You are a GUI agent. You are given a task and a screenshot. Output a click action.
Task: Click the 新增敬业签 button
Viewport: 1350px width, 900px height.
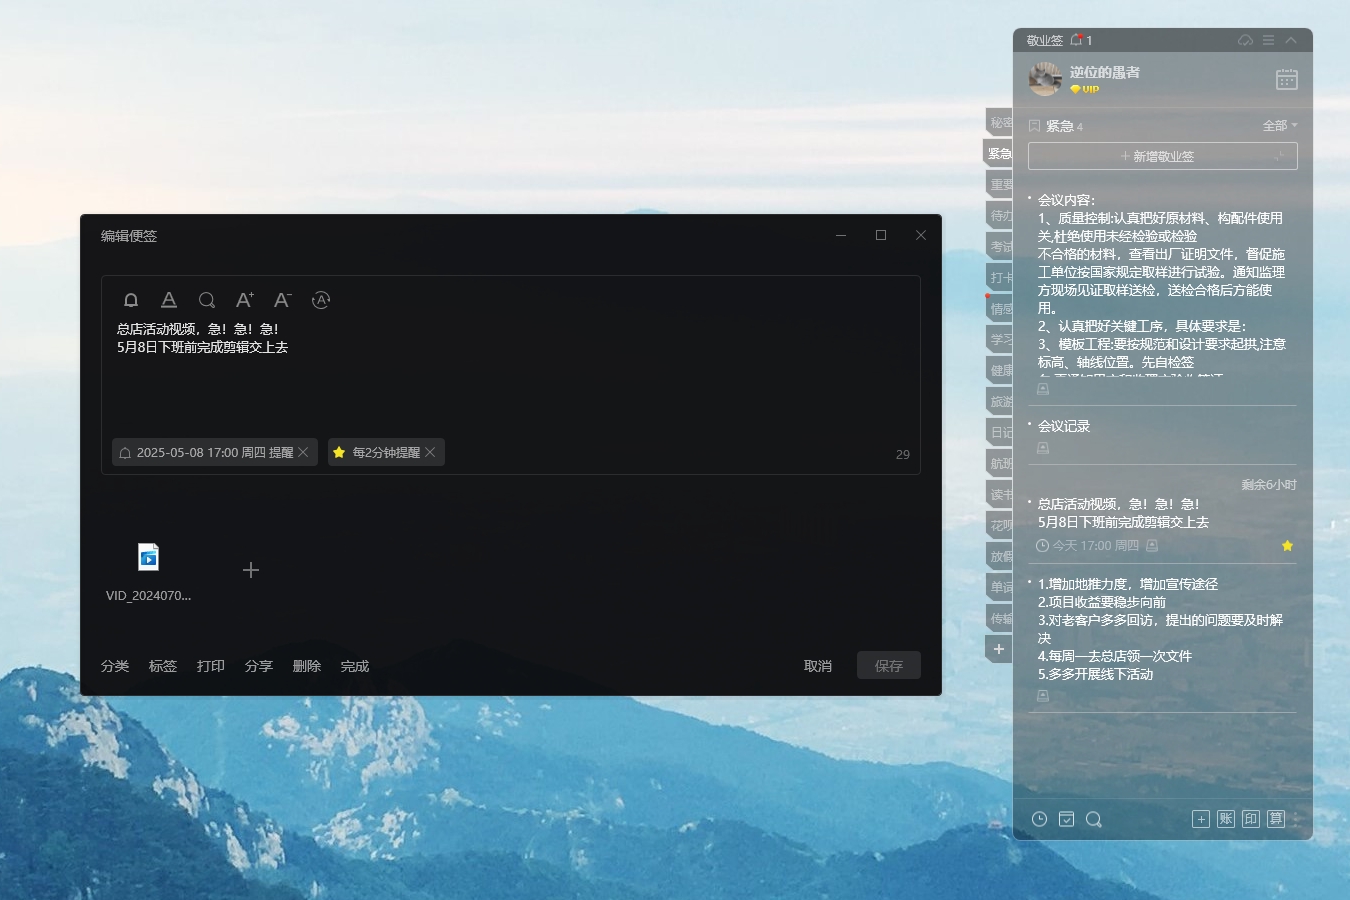pyautogui.click(x=1163, y=156)
